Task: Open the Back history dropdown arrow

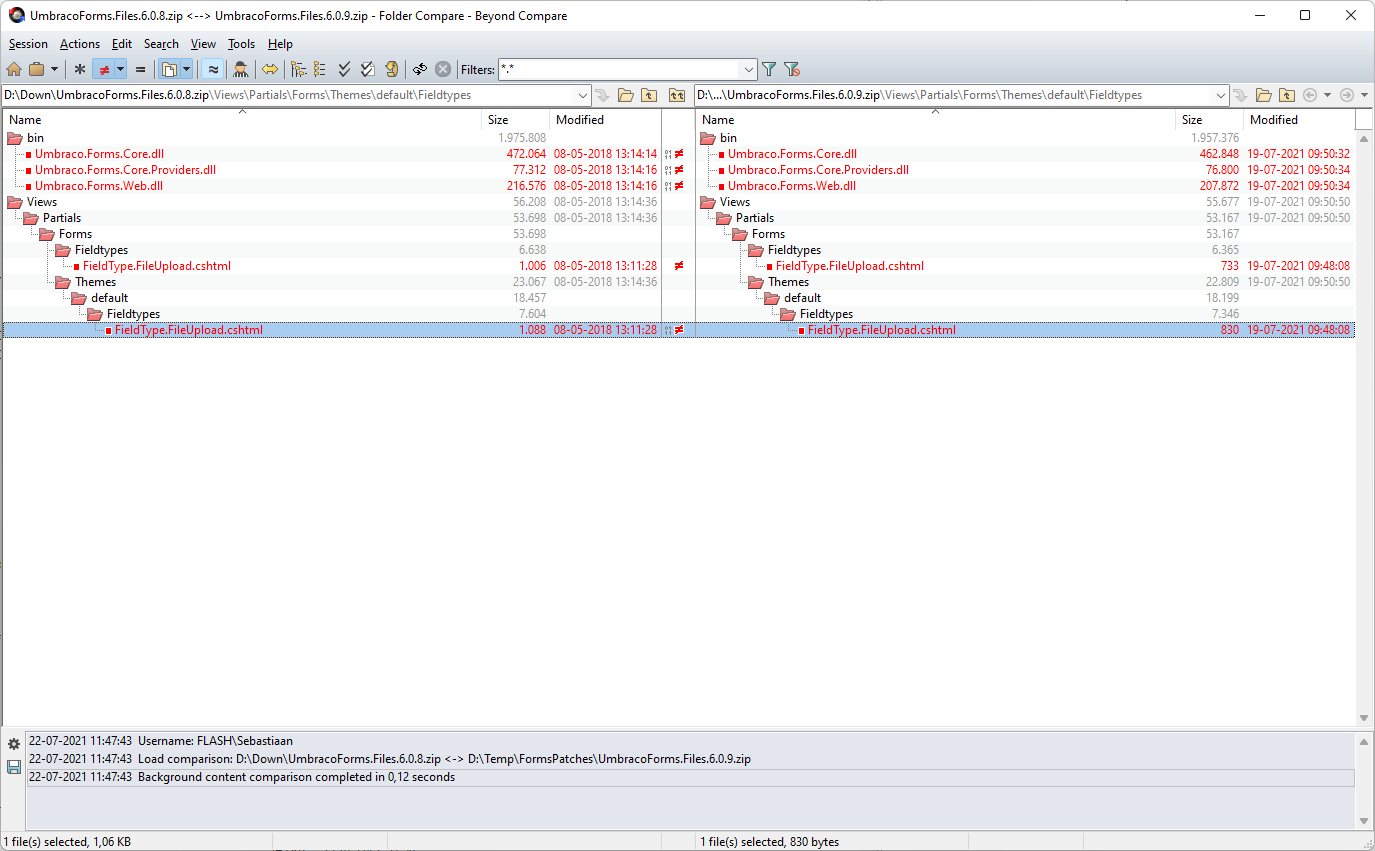Action: click(1327, 95)
